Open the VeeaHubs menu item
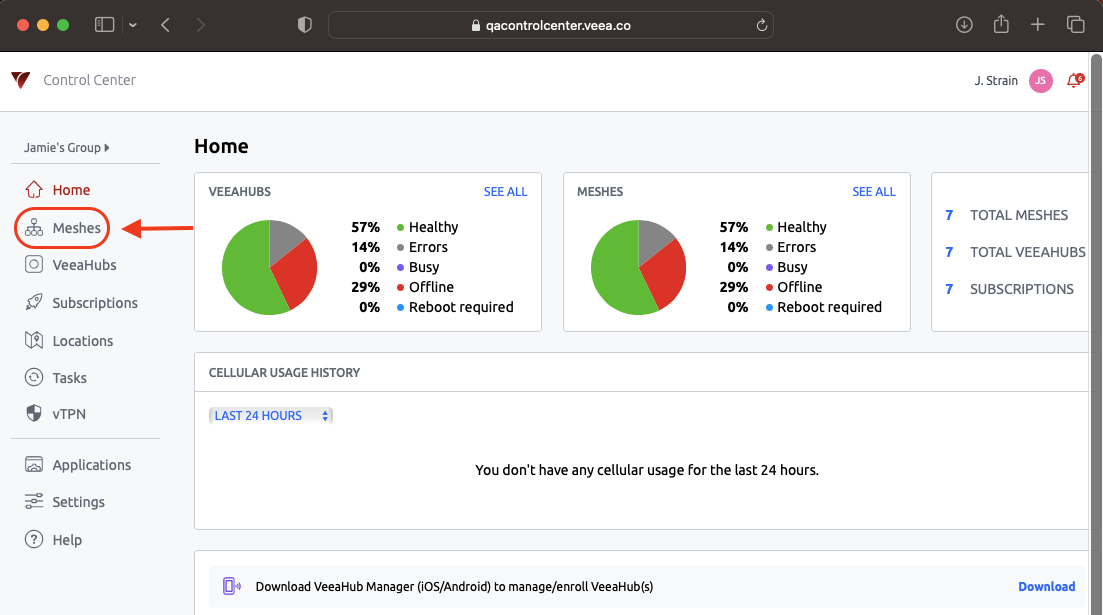The width and height of the screenshot is (1103, 615). click(84, 265)
